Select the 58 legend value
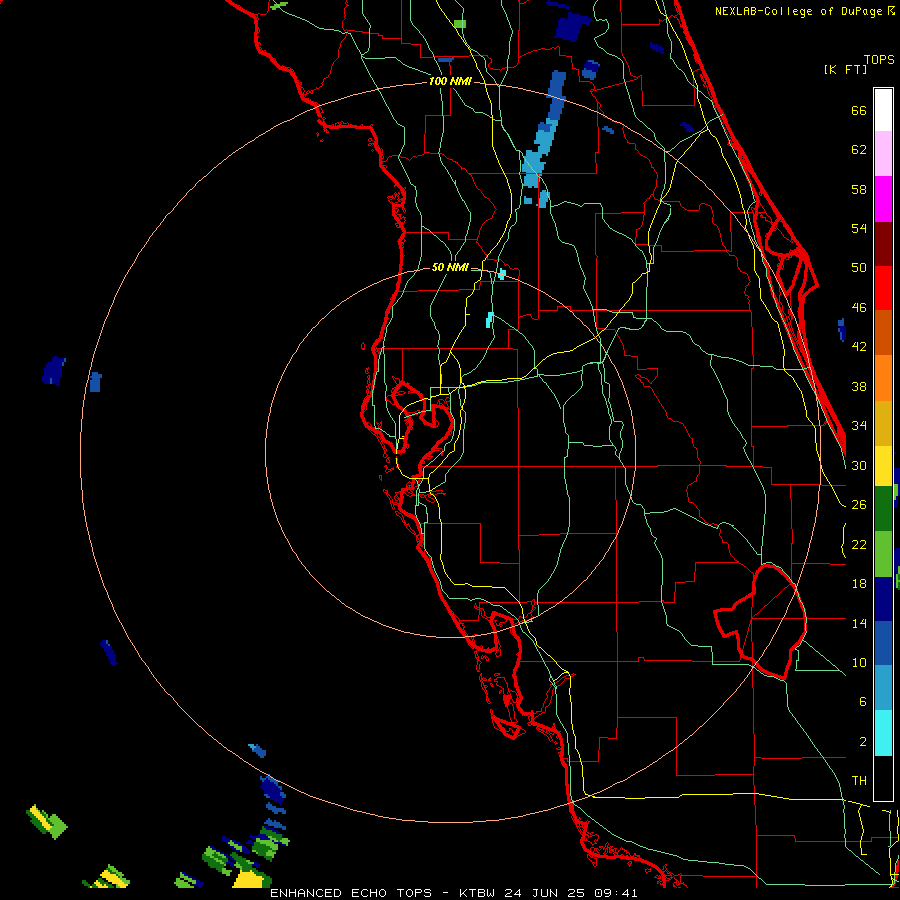Screen dimensions: 900x900 [x=859, y=189]
